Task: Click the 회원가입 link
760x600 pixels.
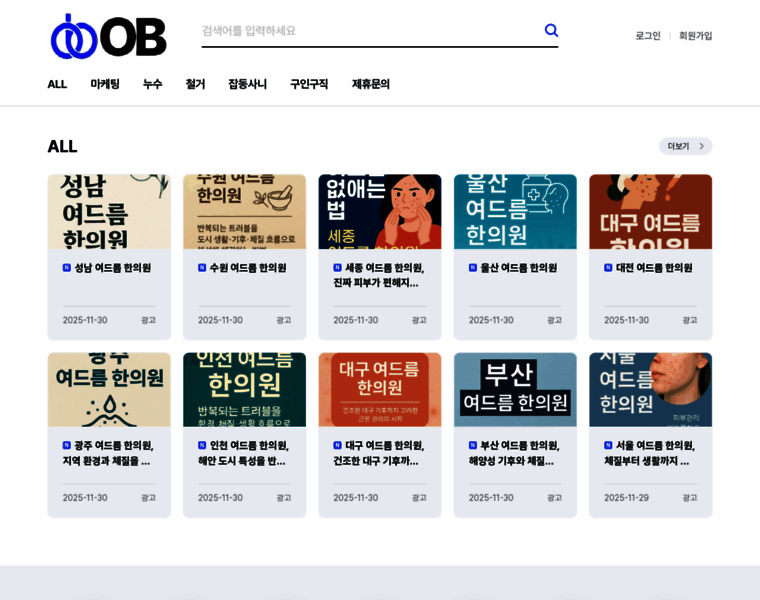Action: click(695, 36)
